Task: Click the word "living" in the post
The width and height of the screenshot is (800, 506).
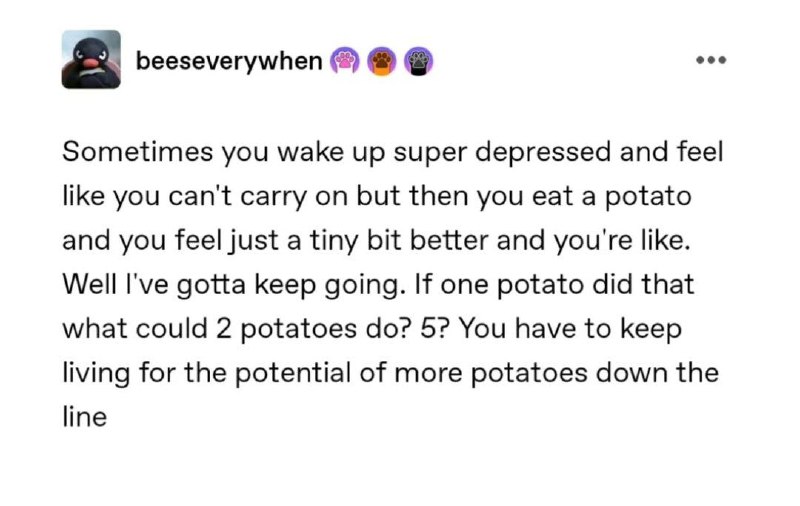Action: [96, 374]
